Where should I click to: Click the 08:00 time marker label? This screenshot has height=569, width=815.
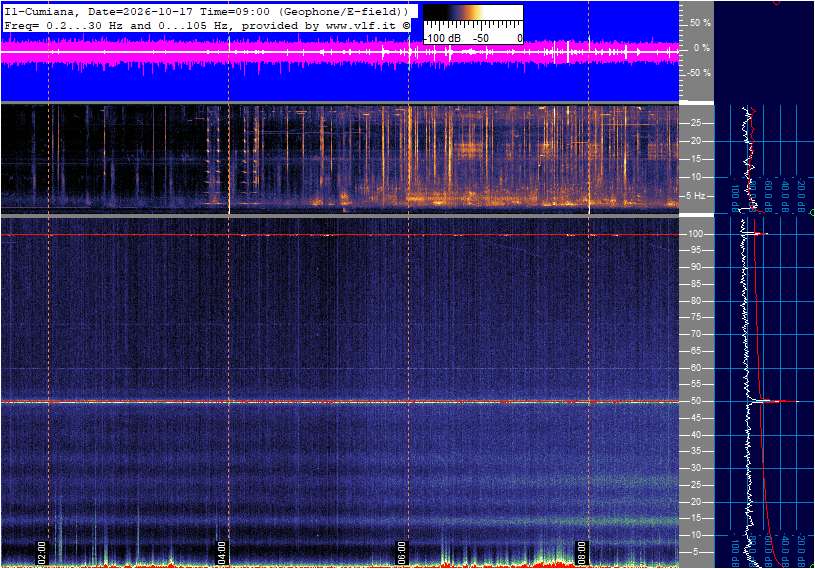click(x=581, y=552)
